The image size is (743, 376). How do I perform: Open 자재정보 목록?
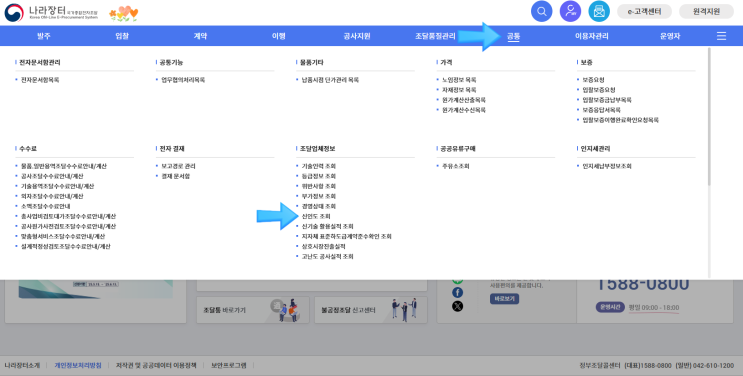(x=459, y=90)
